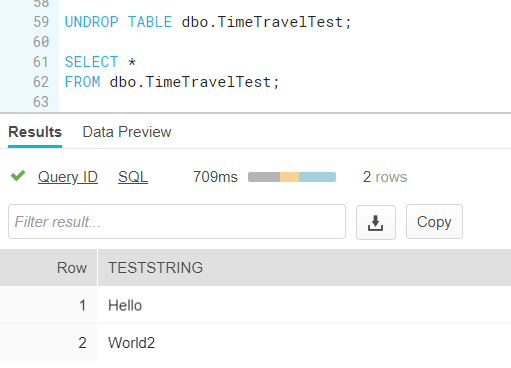Viewport: 511px width, 368px height.
Task: Click the query time breakdown bar
Action: coord(292,177)
